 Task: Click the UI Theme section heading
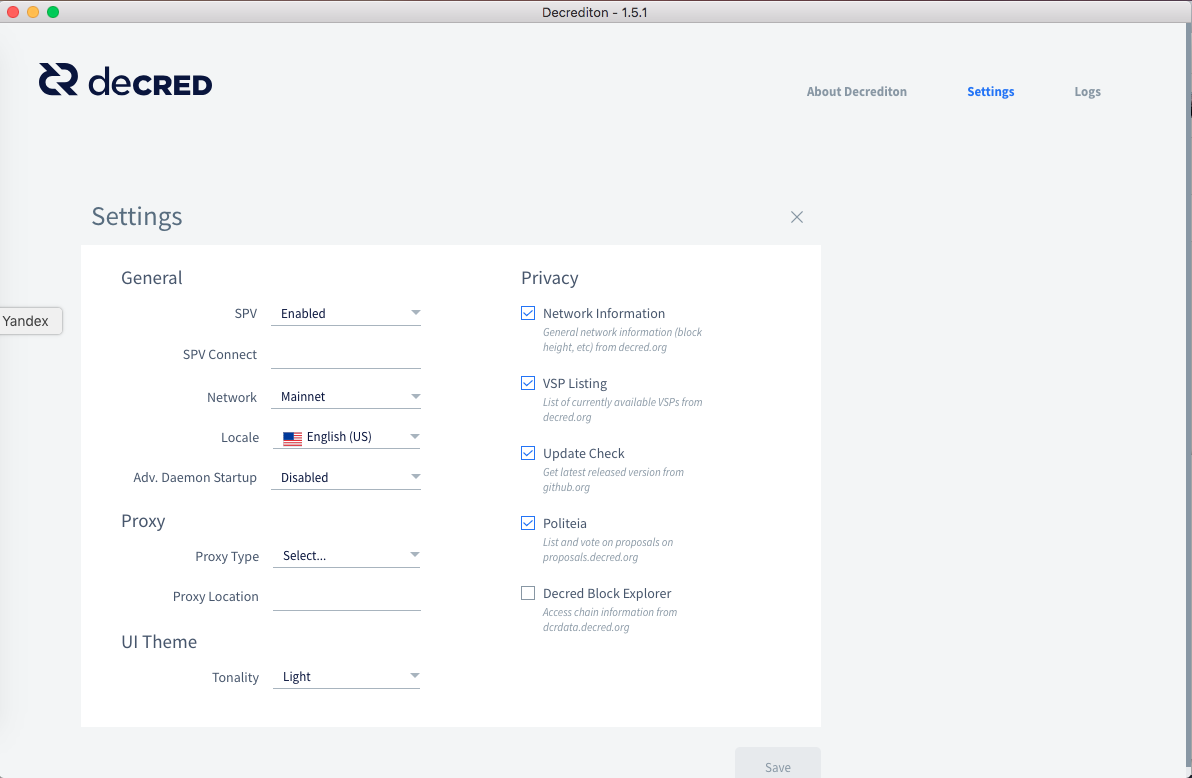(159, 642)
